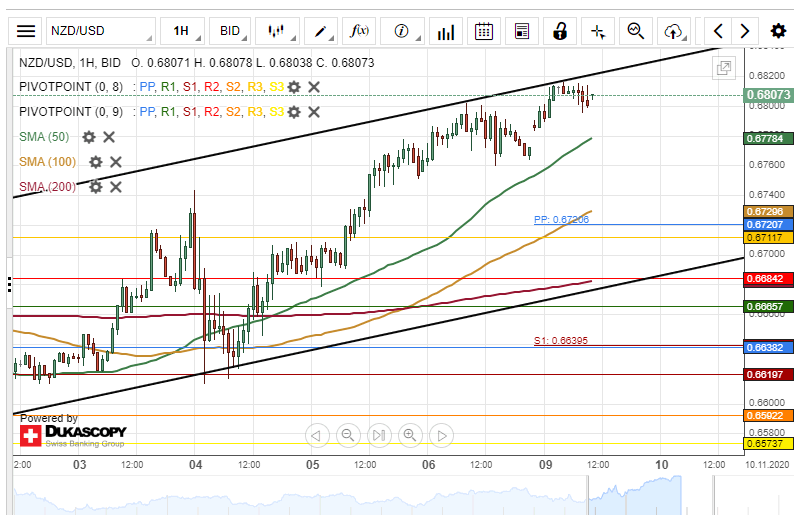Open SMA (50) settings gear
The image size is (801, 522).
click(x=89, y=137)
